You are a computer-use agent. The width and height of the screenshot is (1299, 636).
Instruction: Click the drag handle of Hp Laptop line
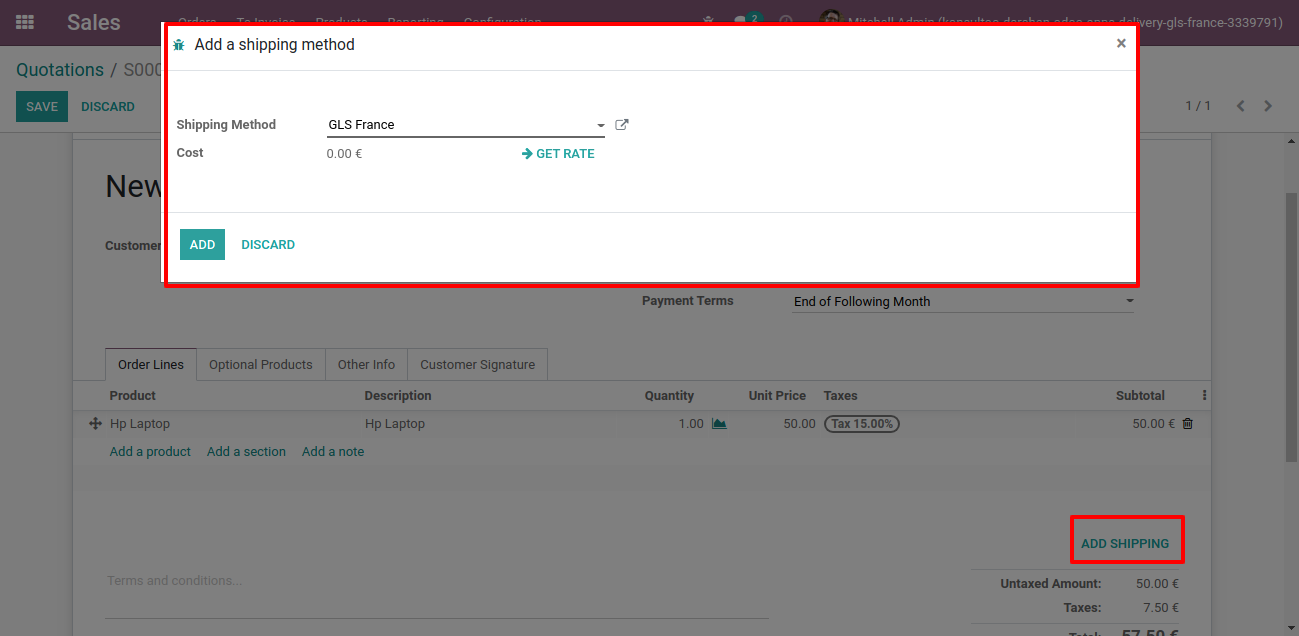coord(96,424)
